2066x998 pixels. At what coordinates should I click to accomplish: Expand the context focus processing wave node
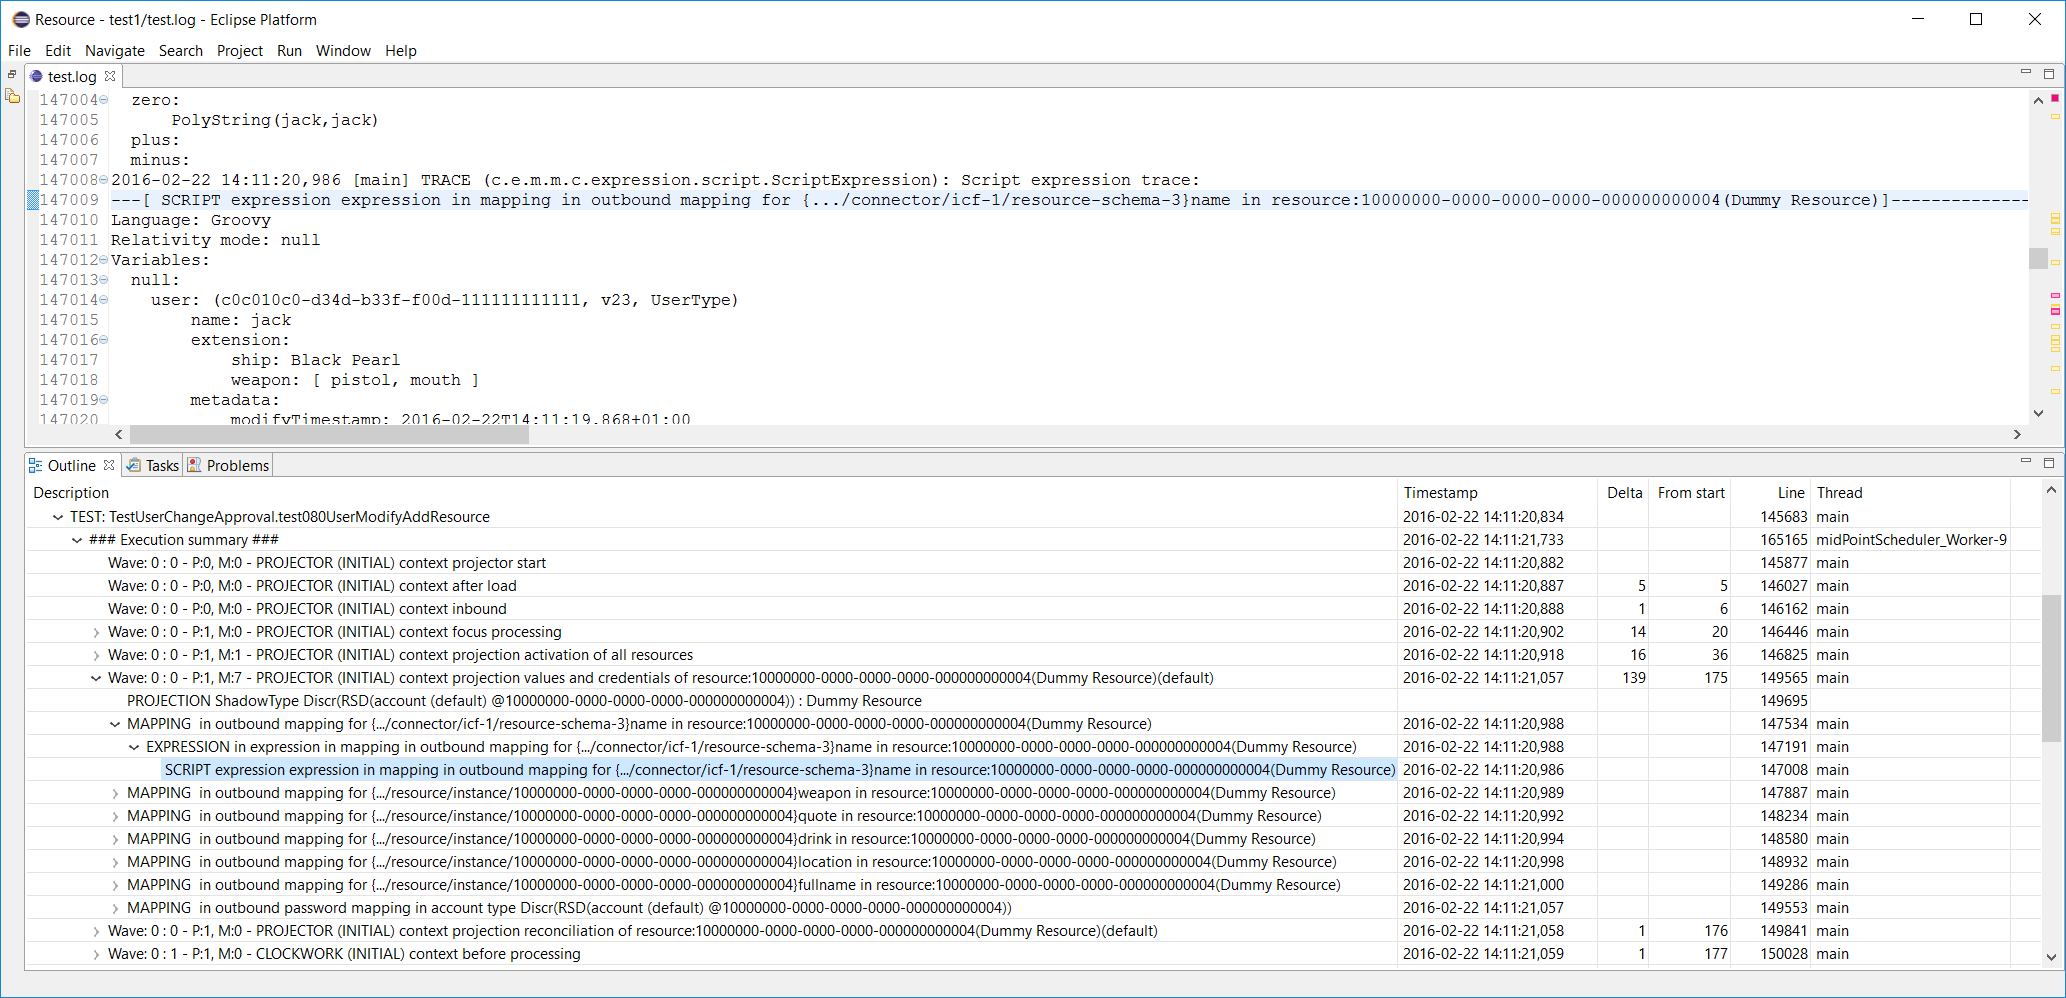[x=96, y=632]
